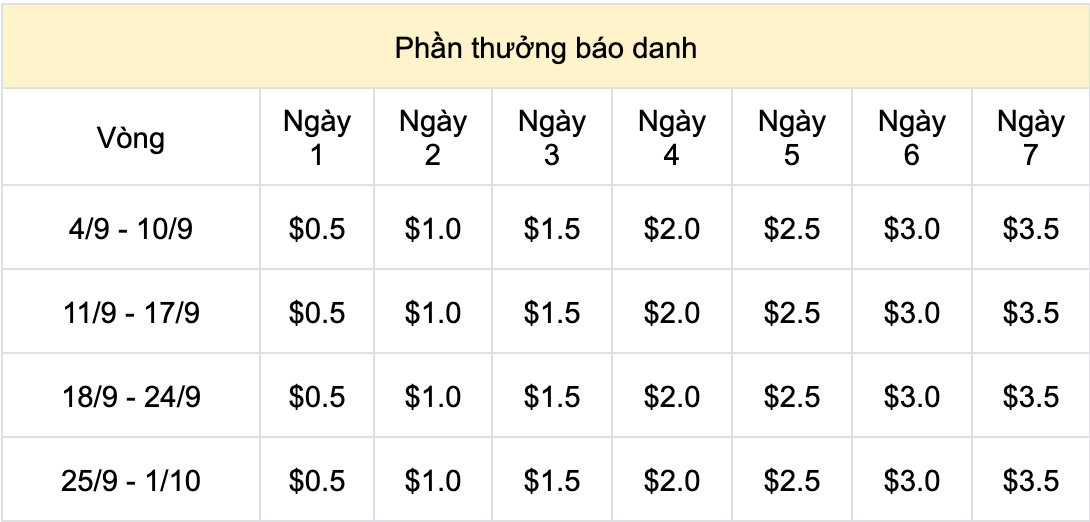The image size is (1090, 522).
Task: Select the $1.5 cell in row 25/9 - 1/10
Action: pos(552,481)
